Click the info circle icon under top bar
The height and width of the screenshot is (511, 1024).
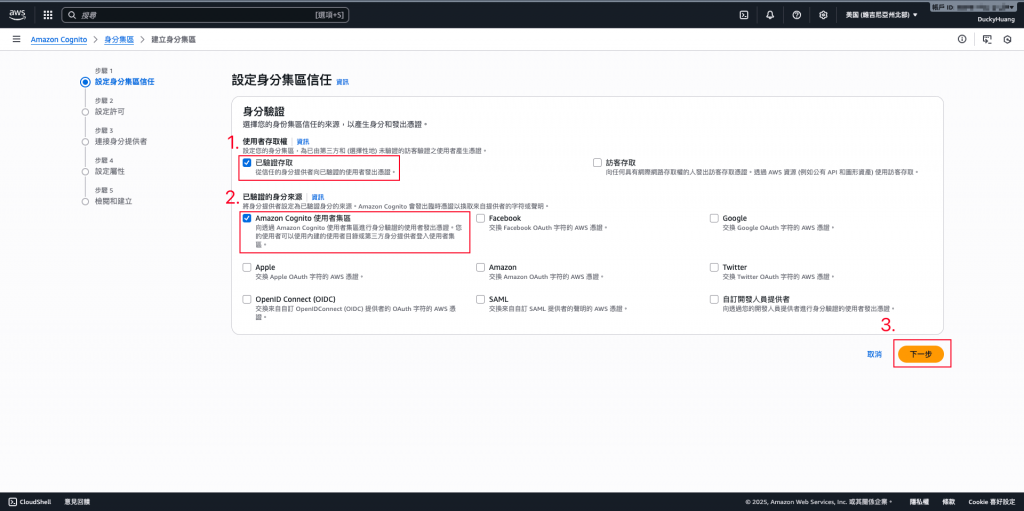click(962, 39)
